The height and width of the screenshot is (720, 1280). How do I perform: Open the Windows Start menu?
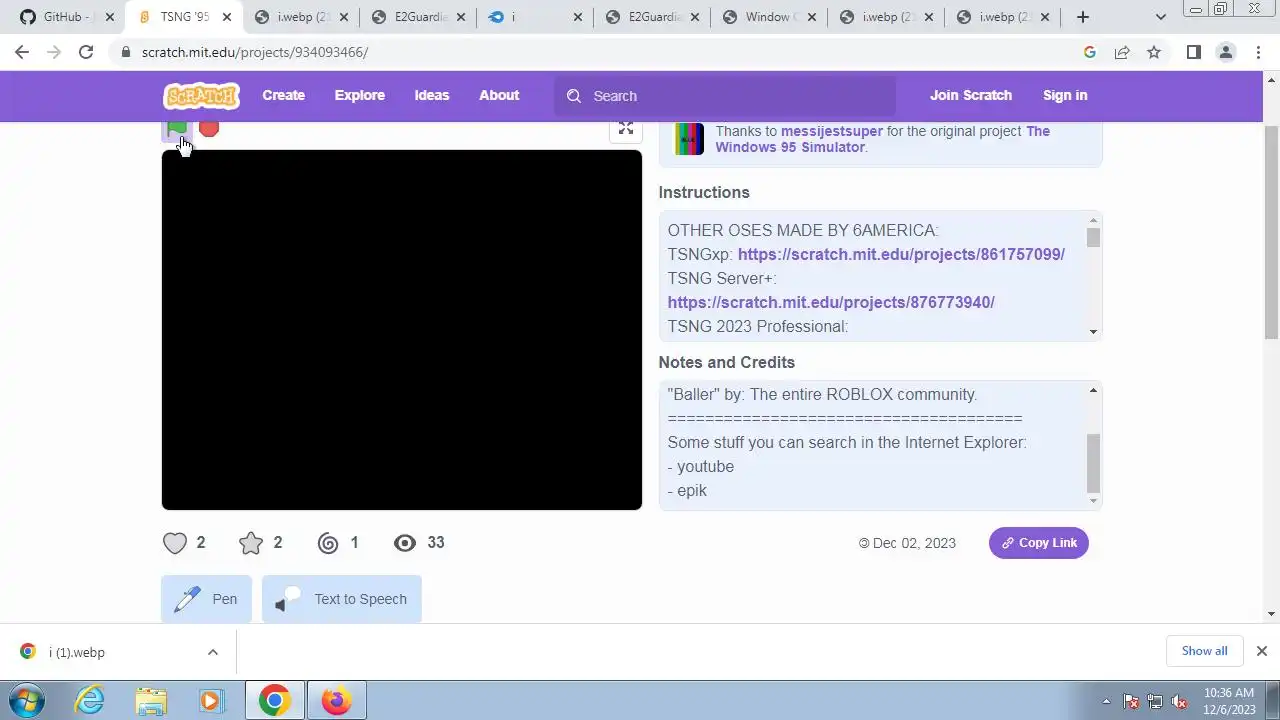[x=27, y=701]
